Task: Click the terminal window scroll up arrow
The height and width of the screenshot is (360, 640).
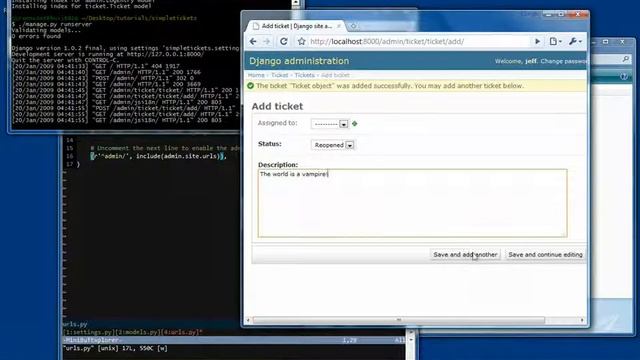Action: click(x=296, y=3)
